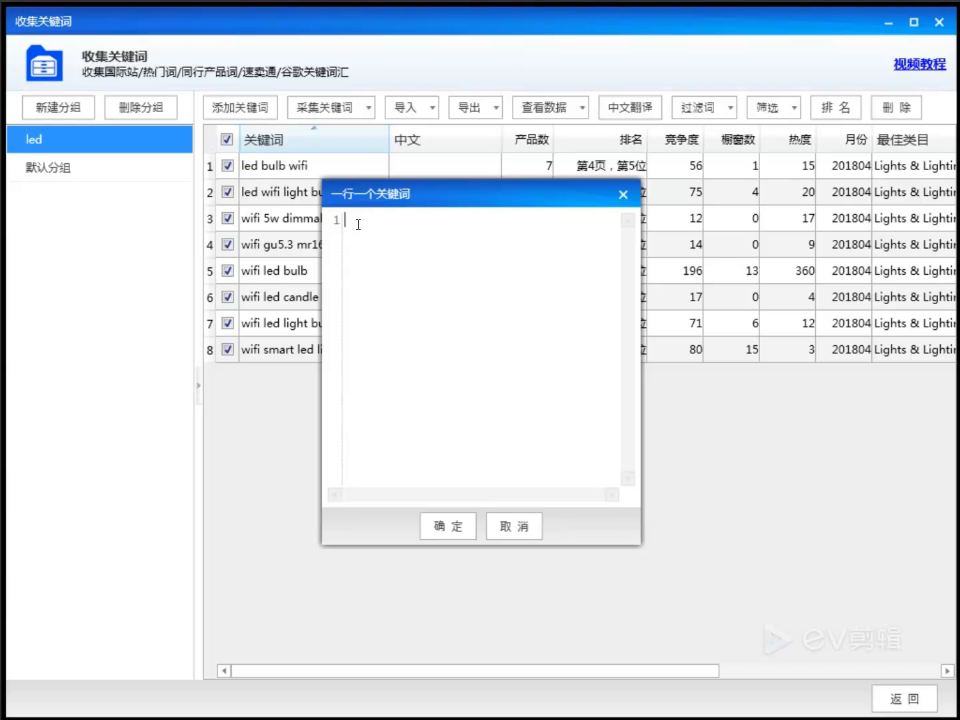Click the main table scroll-right arrow
The height and width of the screenshot is (720, 960).
pos(947,671)
